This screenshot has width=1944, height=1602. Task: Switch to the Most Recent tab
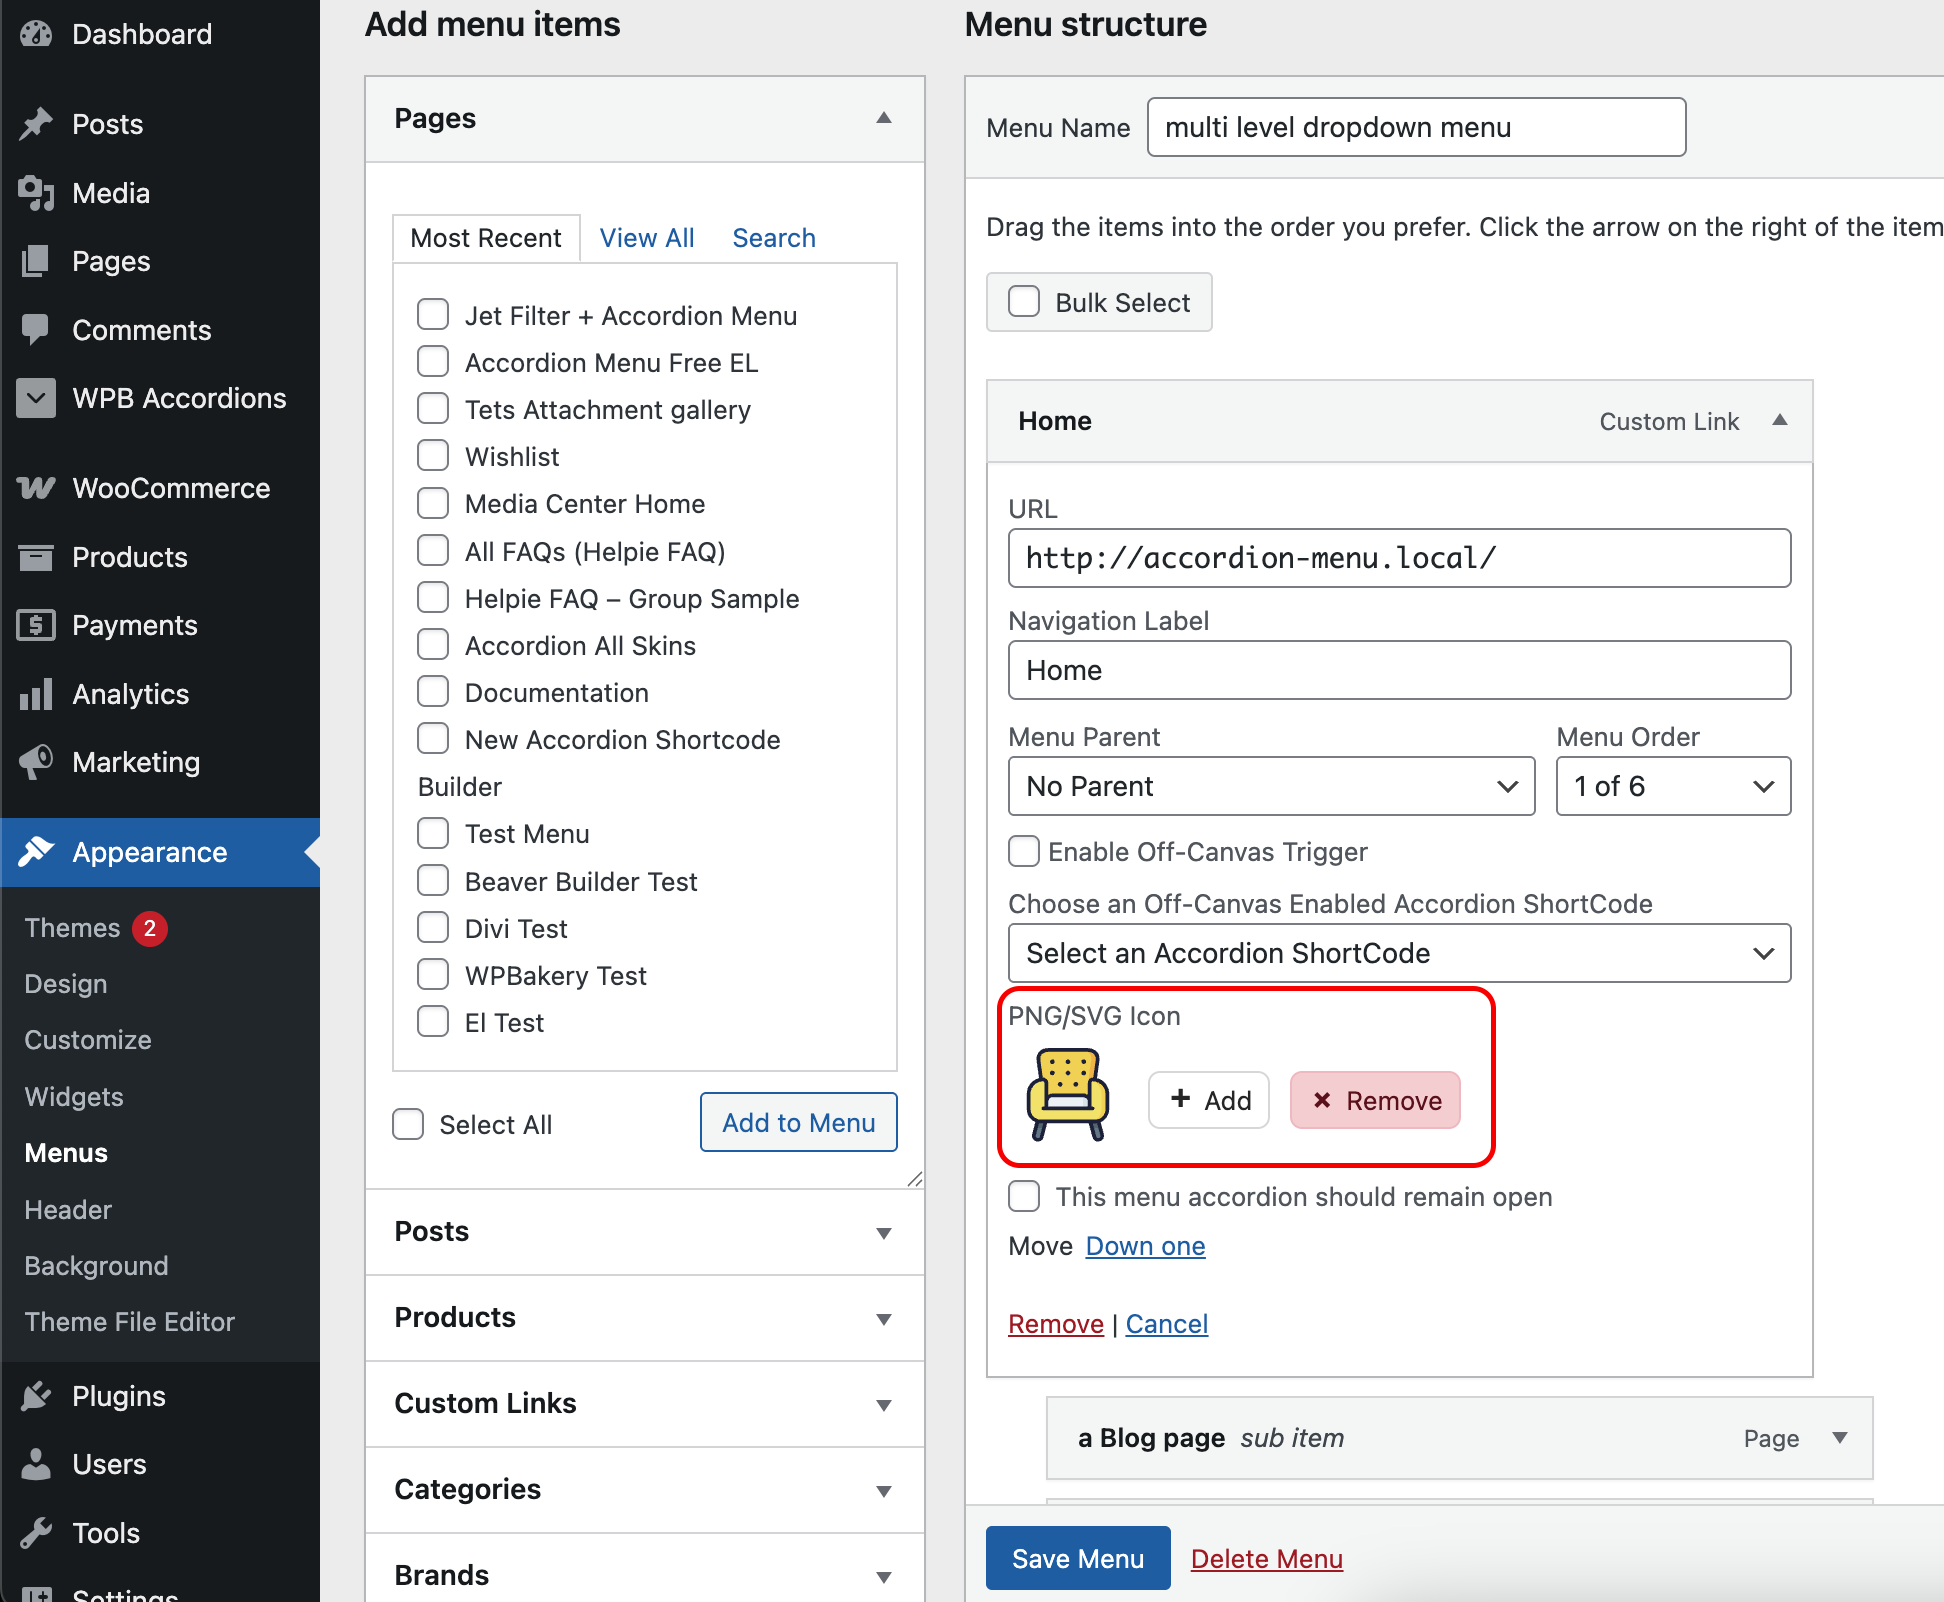(486, 238)
